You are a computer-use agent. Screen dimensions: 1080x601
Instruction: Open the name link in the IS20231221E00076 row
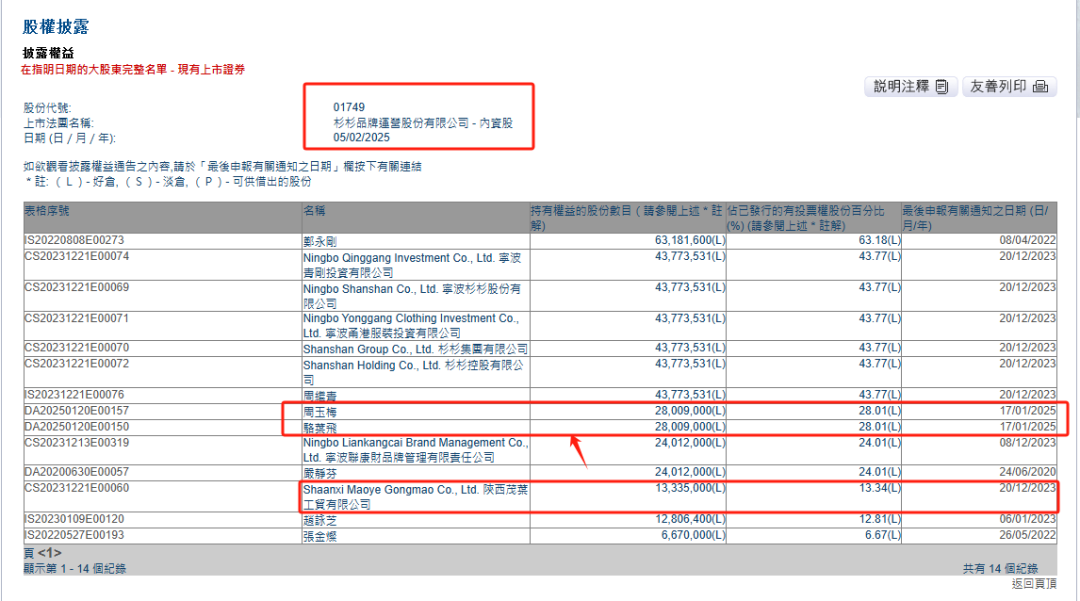point(320,396)
